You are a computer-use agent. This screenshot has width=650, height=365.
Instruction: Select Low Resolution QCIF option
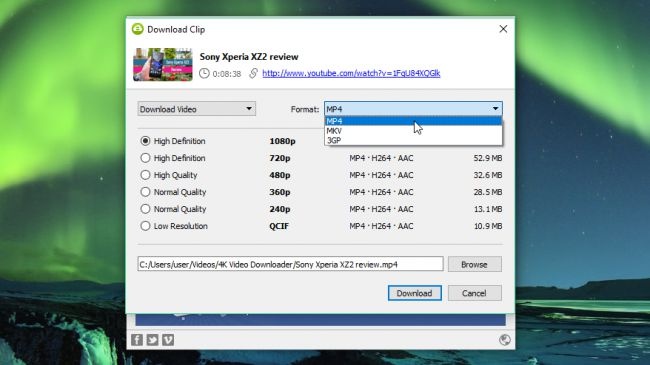(145, 226)
